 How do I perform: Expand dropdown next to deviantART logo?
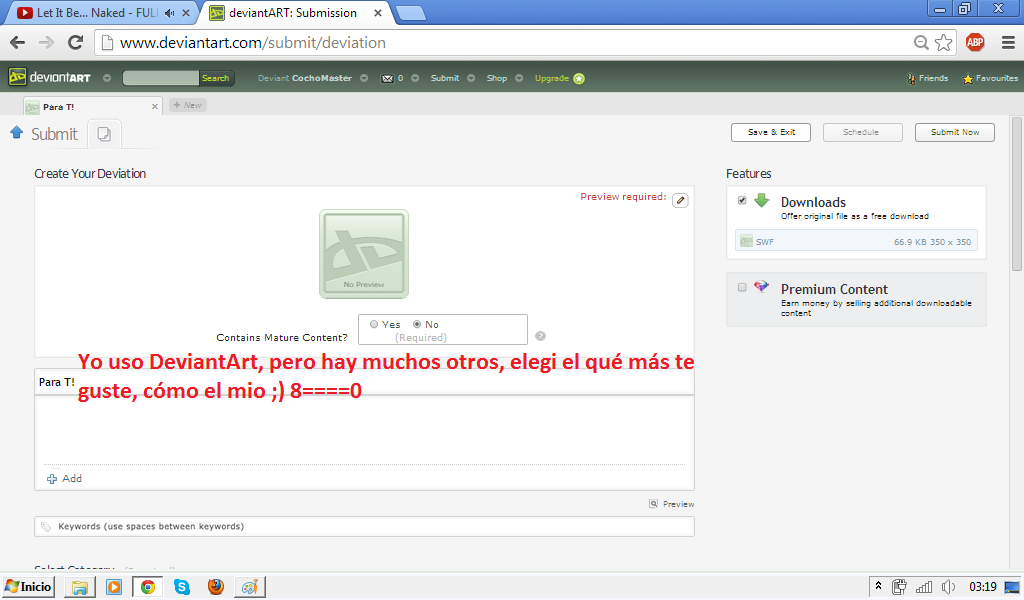107,78
